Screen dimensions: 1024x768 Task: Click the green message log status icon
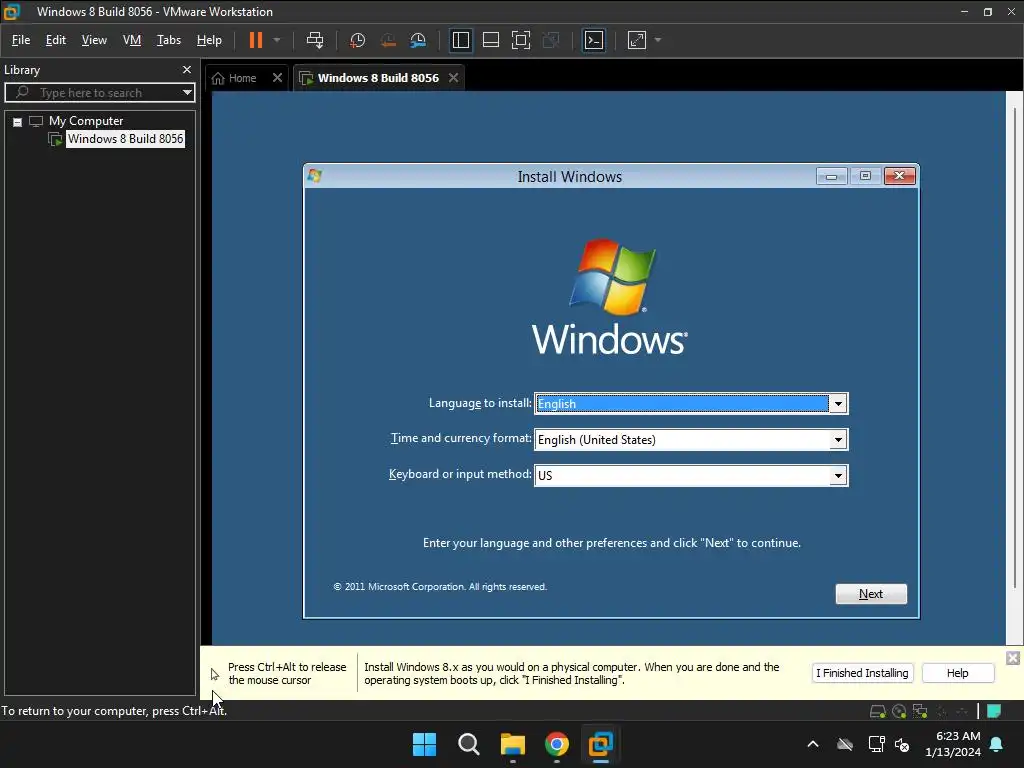(x=994, y=711)
